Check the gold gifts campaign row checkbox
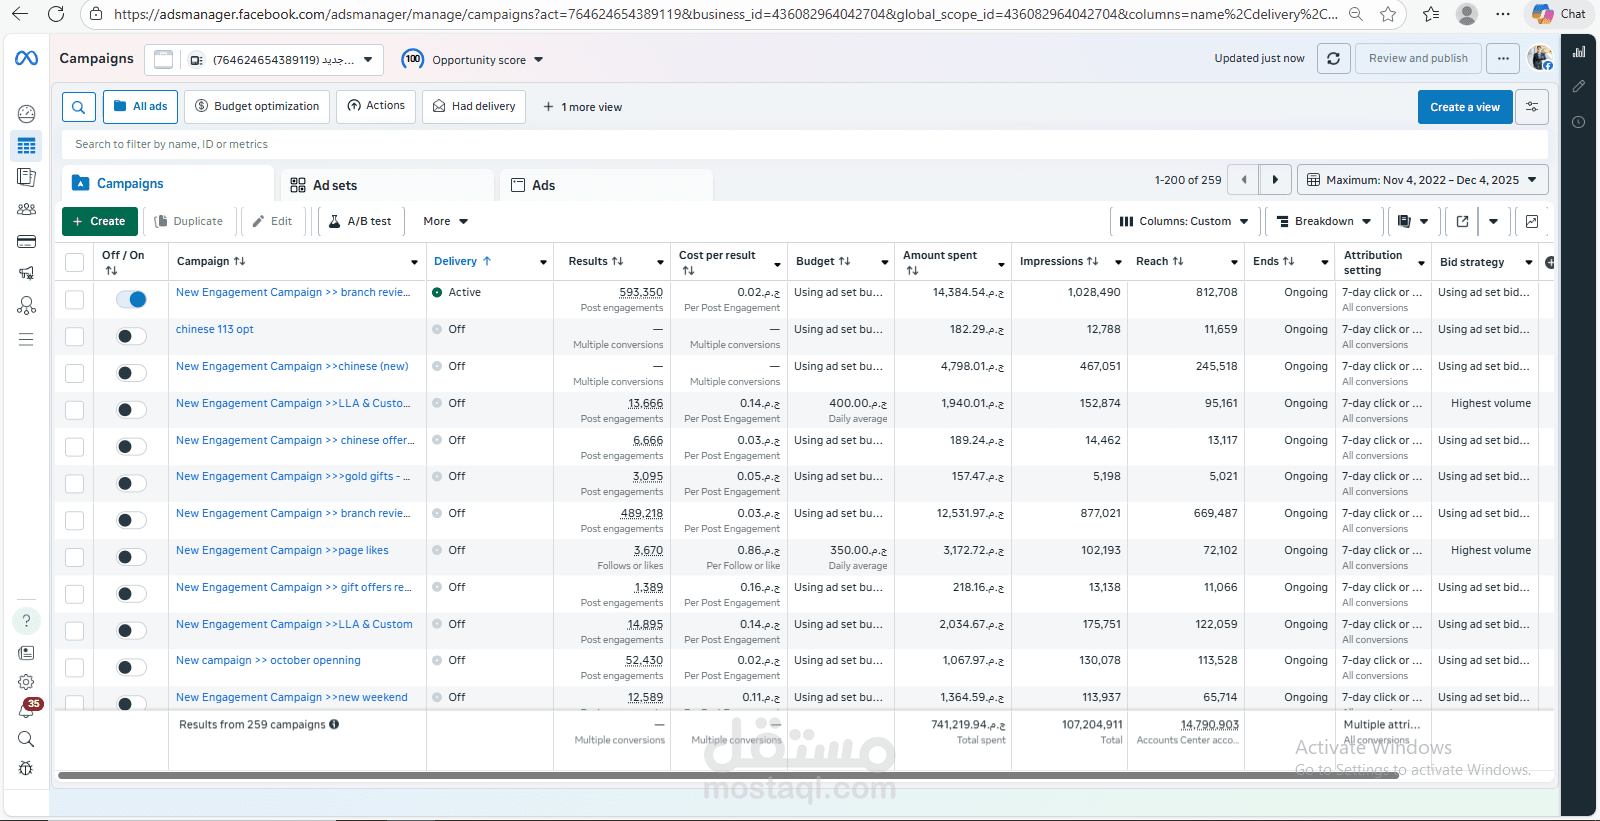Image resolution: width=1600 pixels, height=821 pixels. point(75,483)
